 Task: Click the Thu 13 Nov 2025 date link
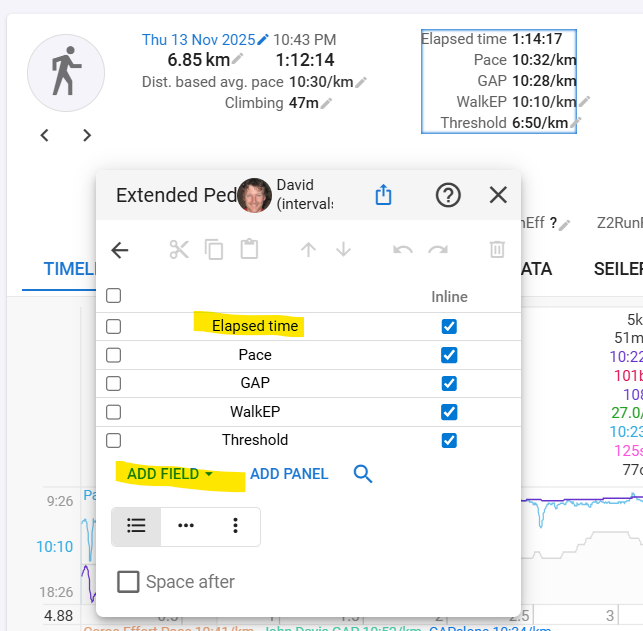pyautogui.click(x=198, y=40)
